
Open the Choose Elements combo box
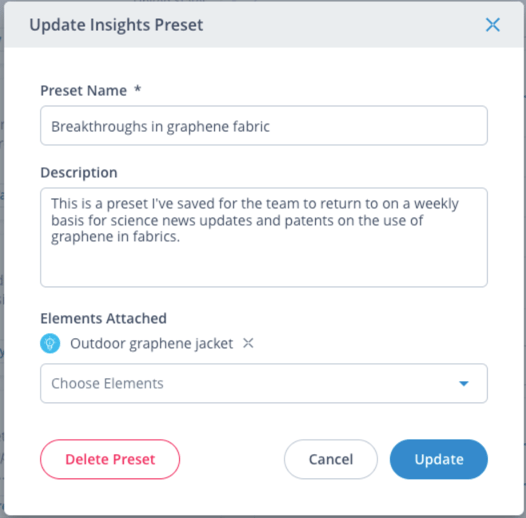point(264,383)
